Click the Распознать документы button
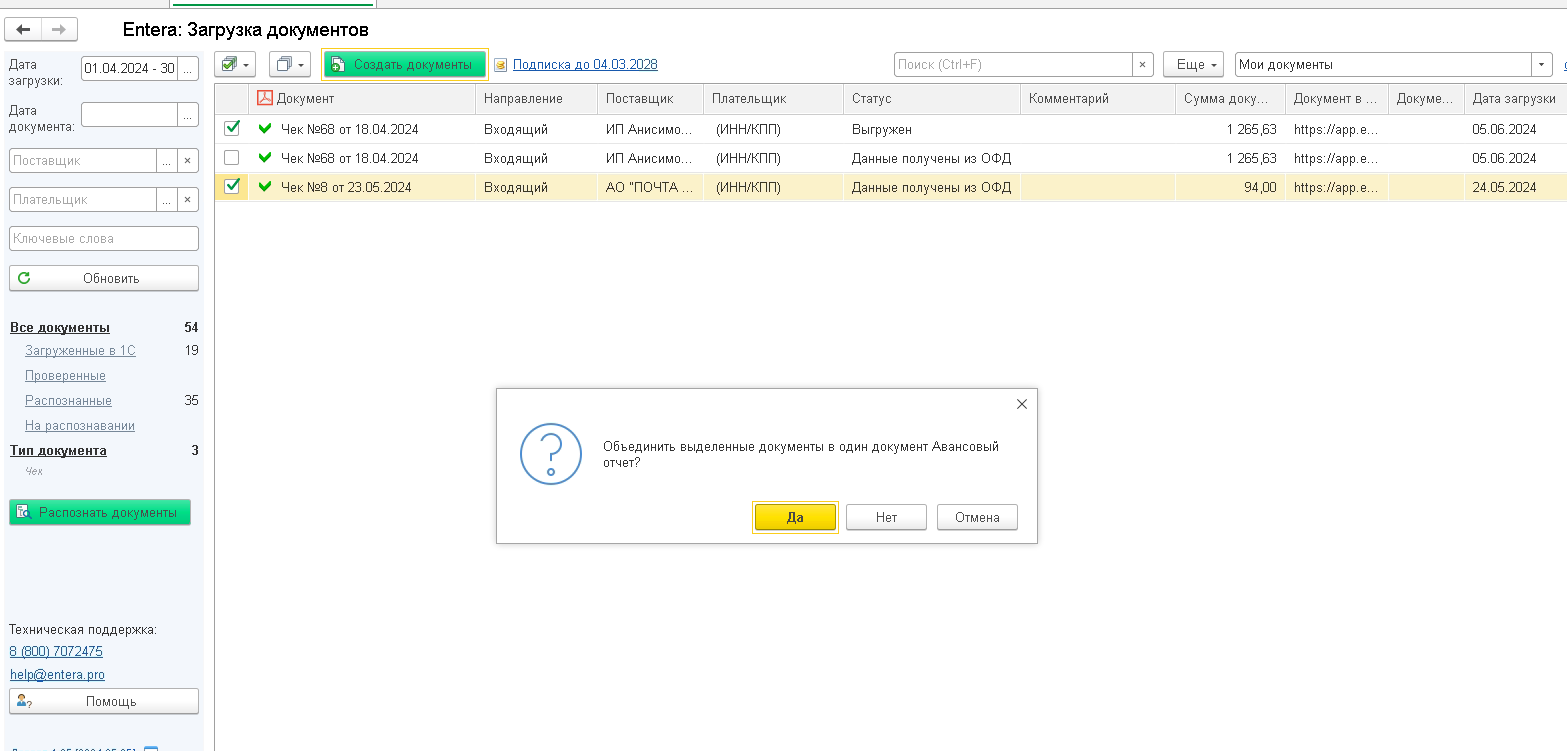The width and height of the screenshot is (1567, 751). 100,512
